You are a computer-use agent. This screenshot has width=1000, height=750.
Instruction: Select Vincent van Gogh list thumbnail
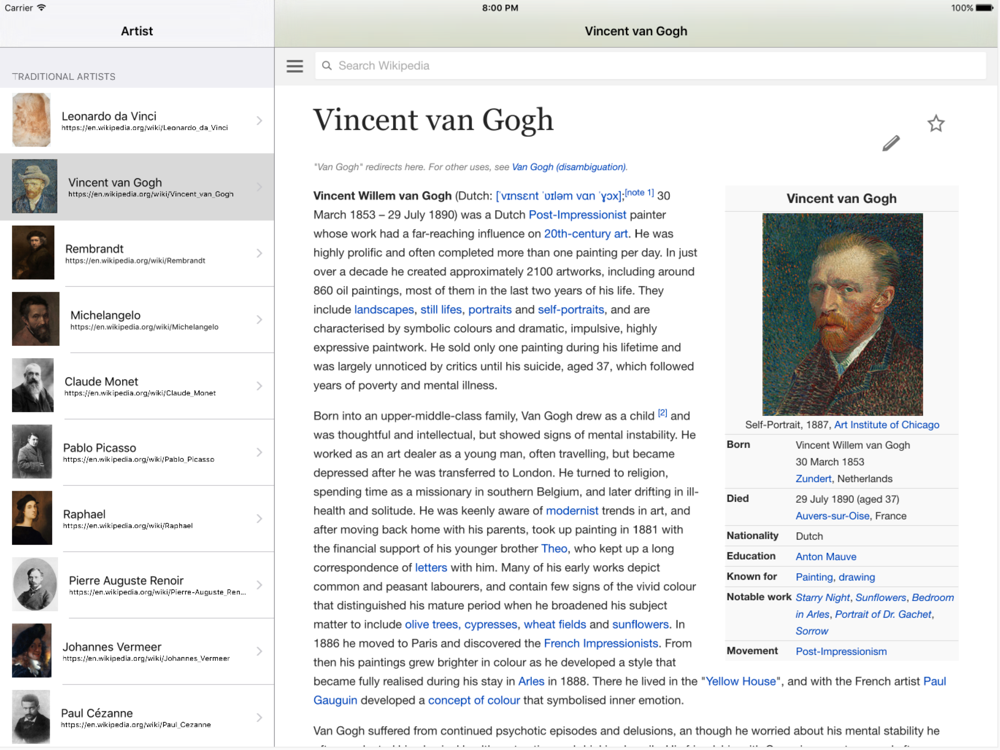[x=34, y=186]
